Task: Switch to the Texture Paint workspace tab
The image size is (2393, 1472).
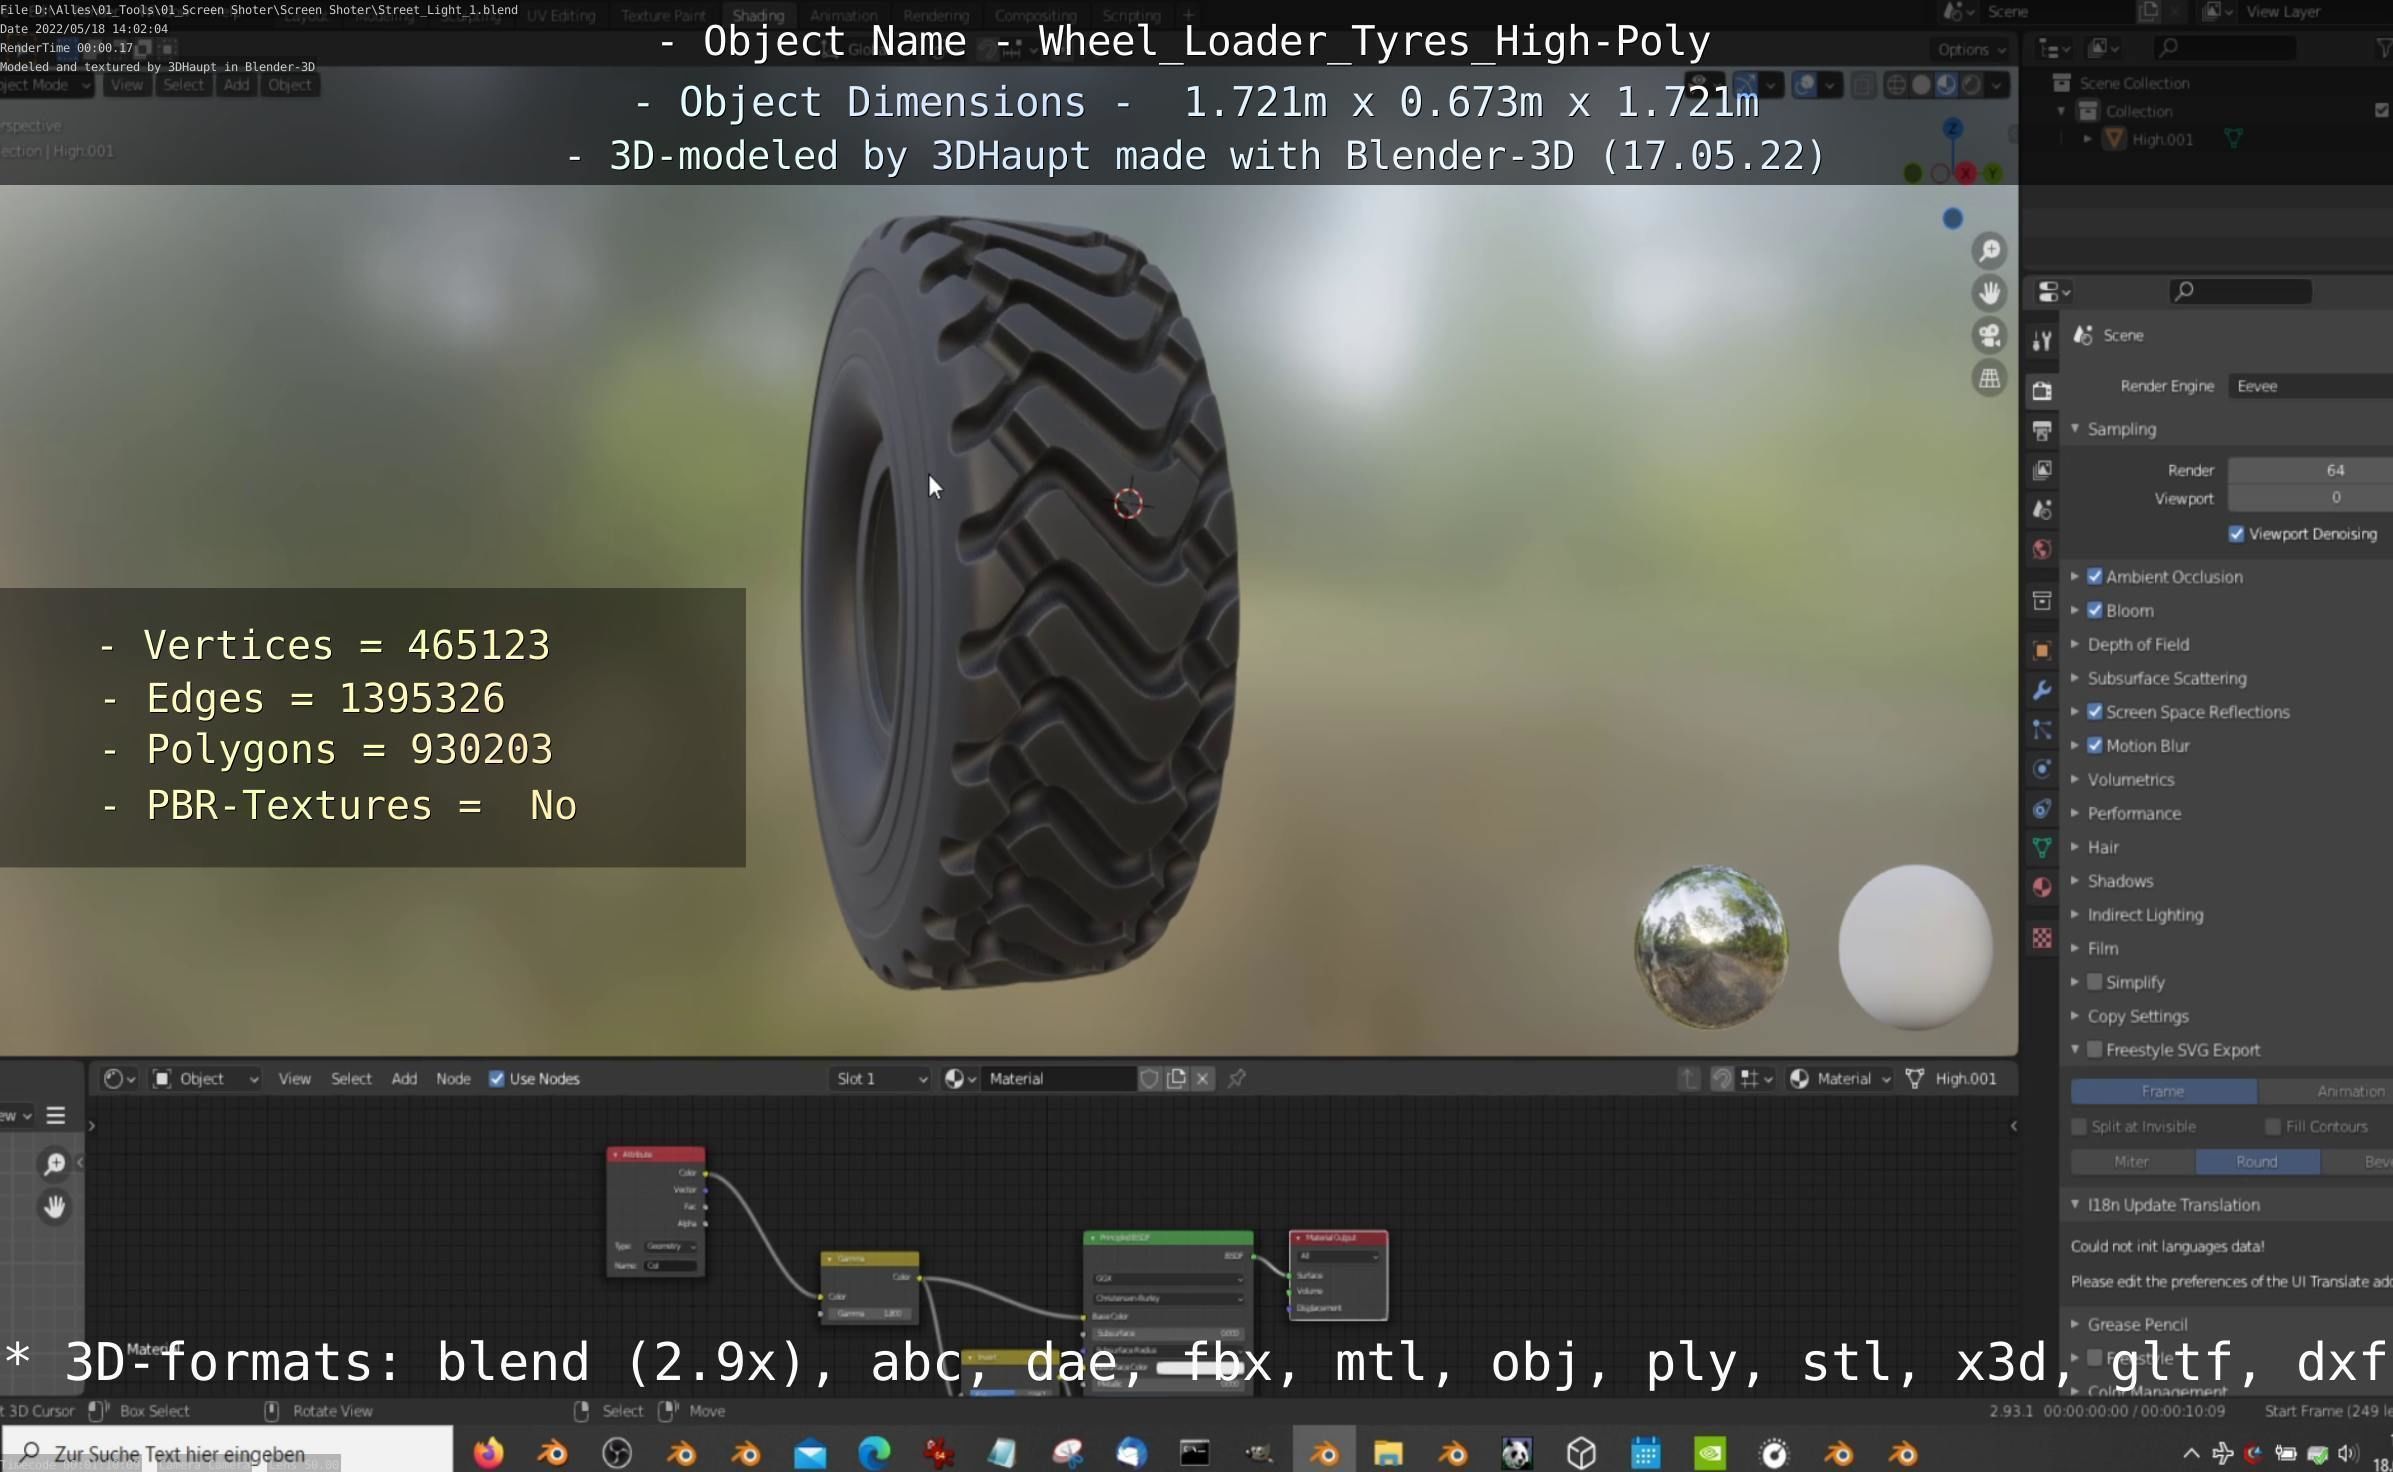Action: (663, 15)
